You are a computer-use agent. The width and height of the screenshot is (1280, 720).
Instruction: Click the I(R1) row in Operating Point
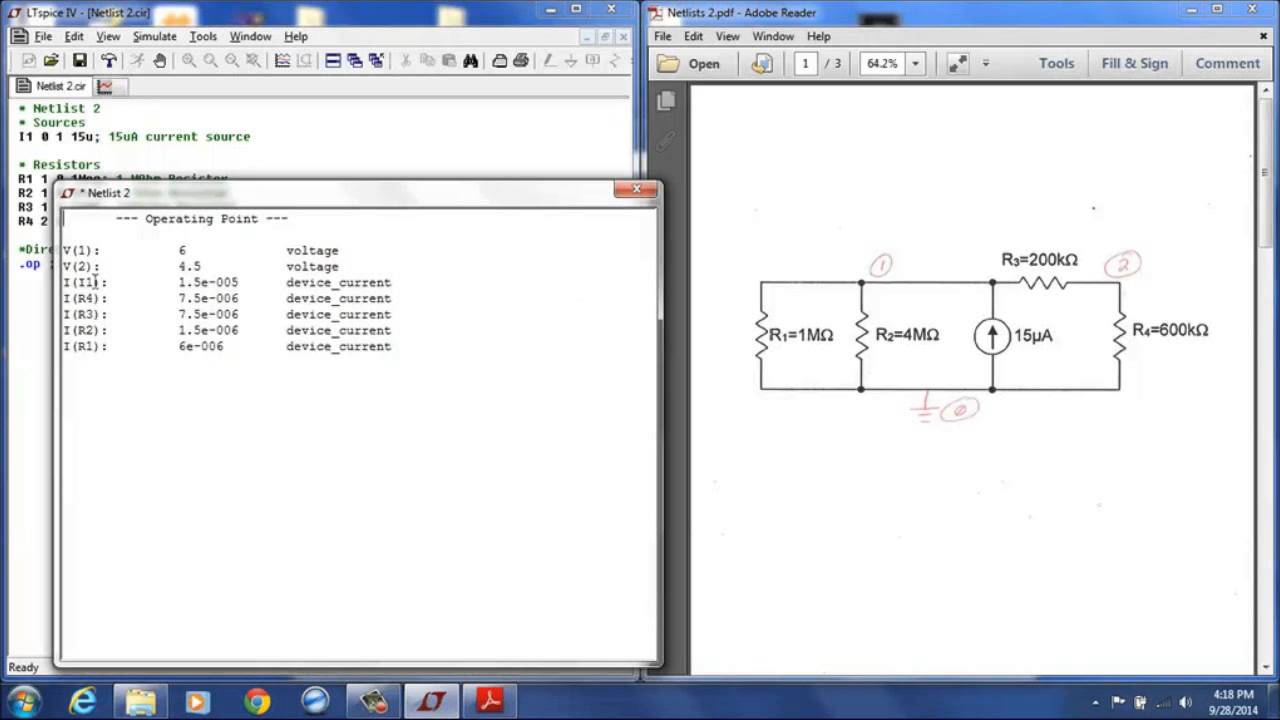227,346
